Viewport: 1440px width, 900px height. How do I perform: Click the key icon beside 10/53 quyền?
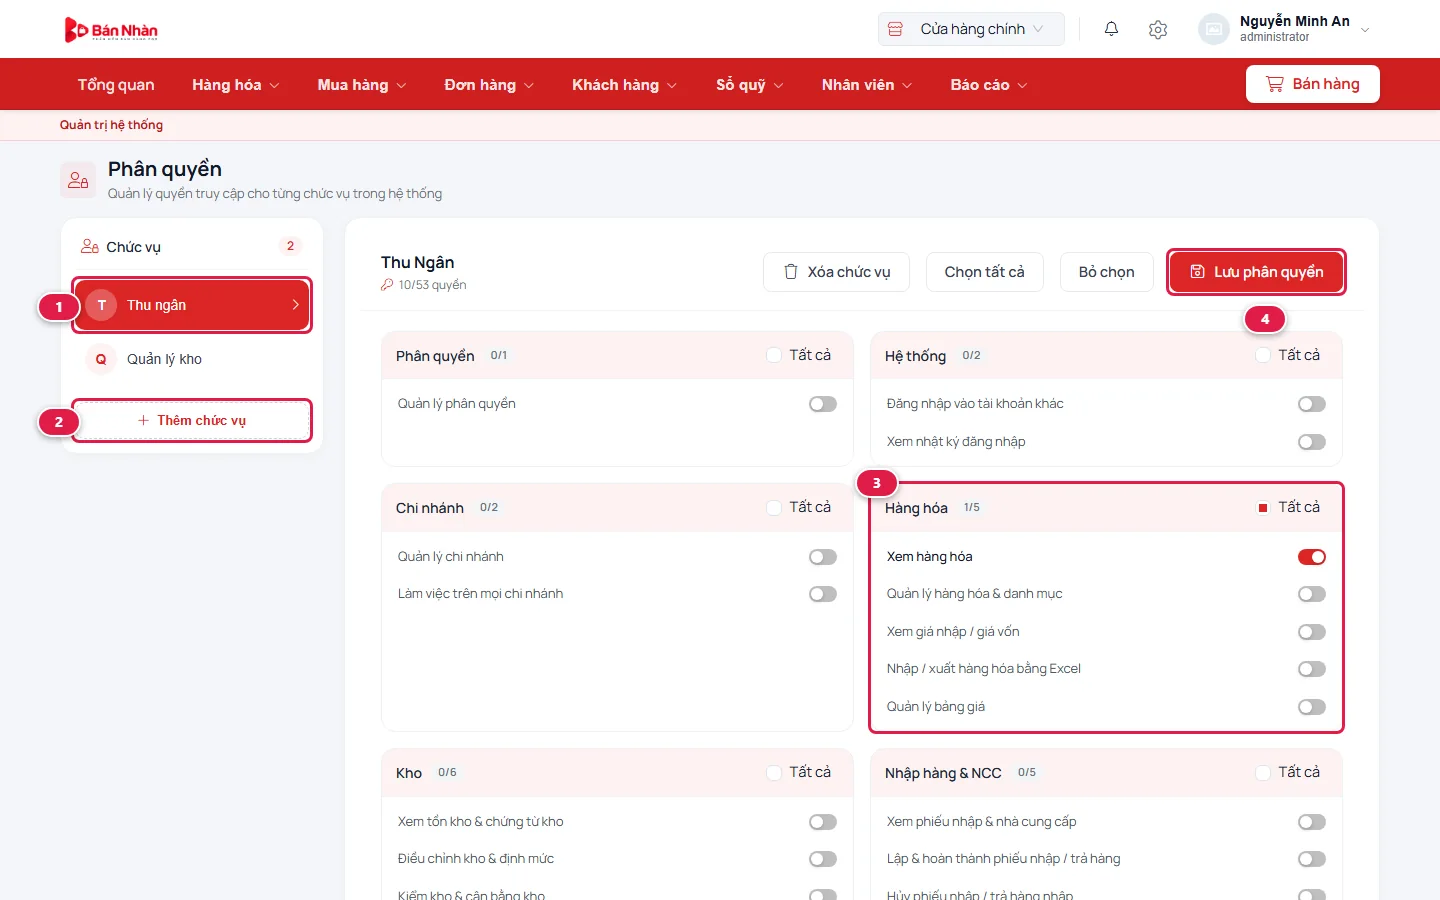[x=387, y=285]
